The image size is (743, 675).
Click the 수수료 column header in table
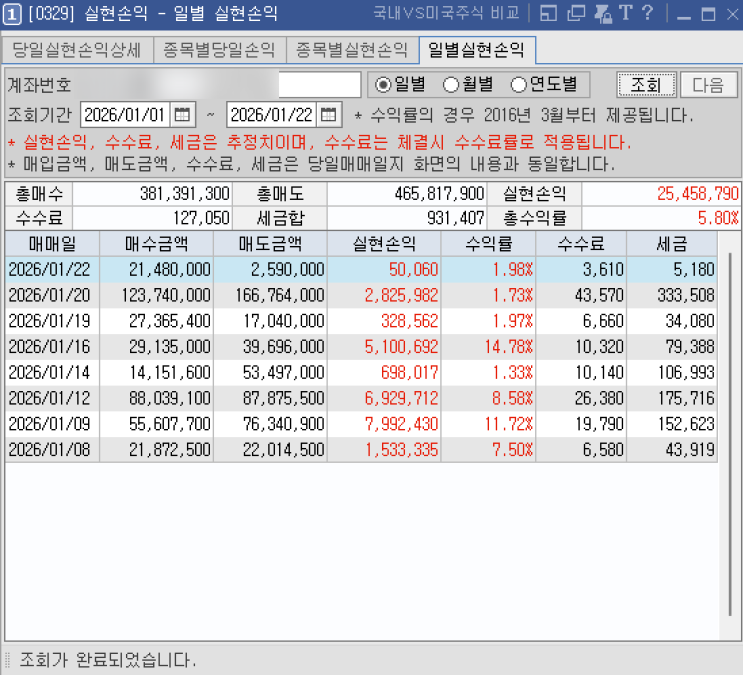coord(581,244)
